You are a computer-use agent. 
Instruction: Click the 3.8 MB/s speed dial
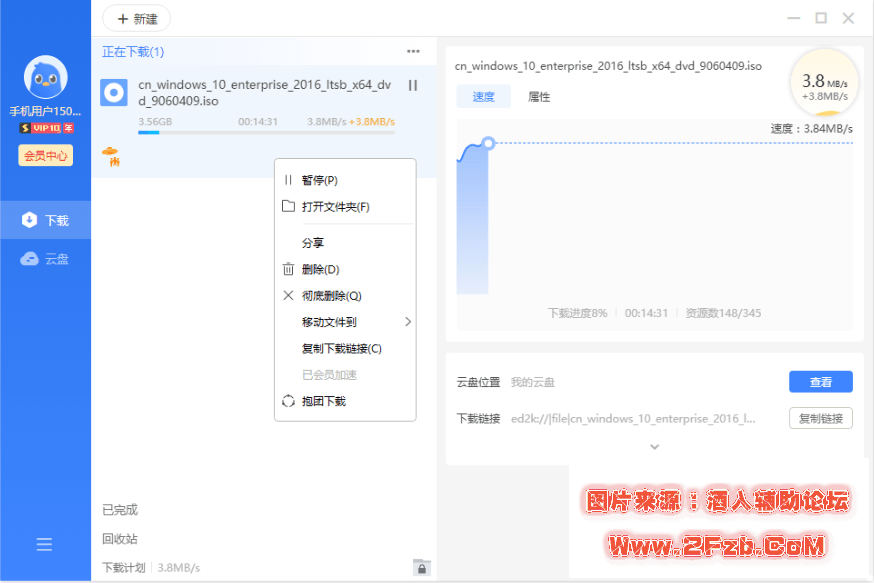[824, 84]
